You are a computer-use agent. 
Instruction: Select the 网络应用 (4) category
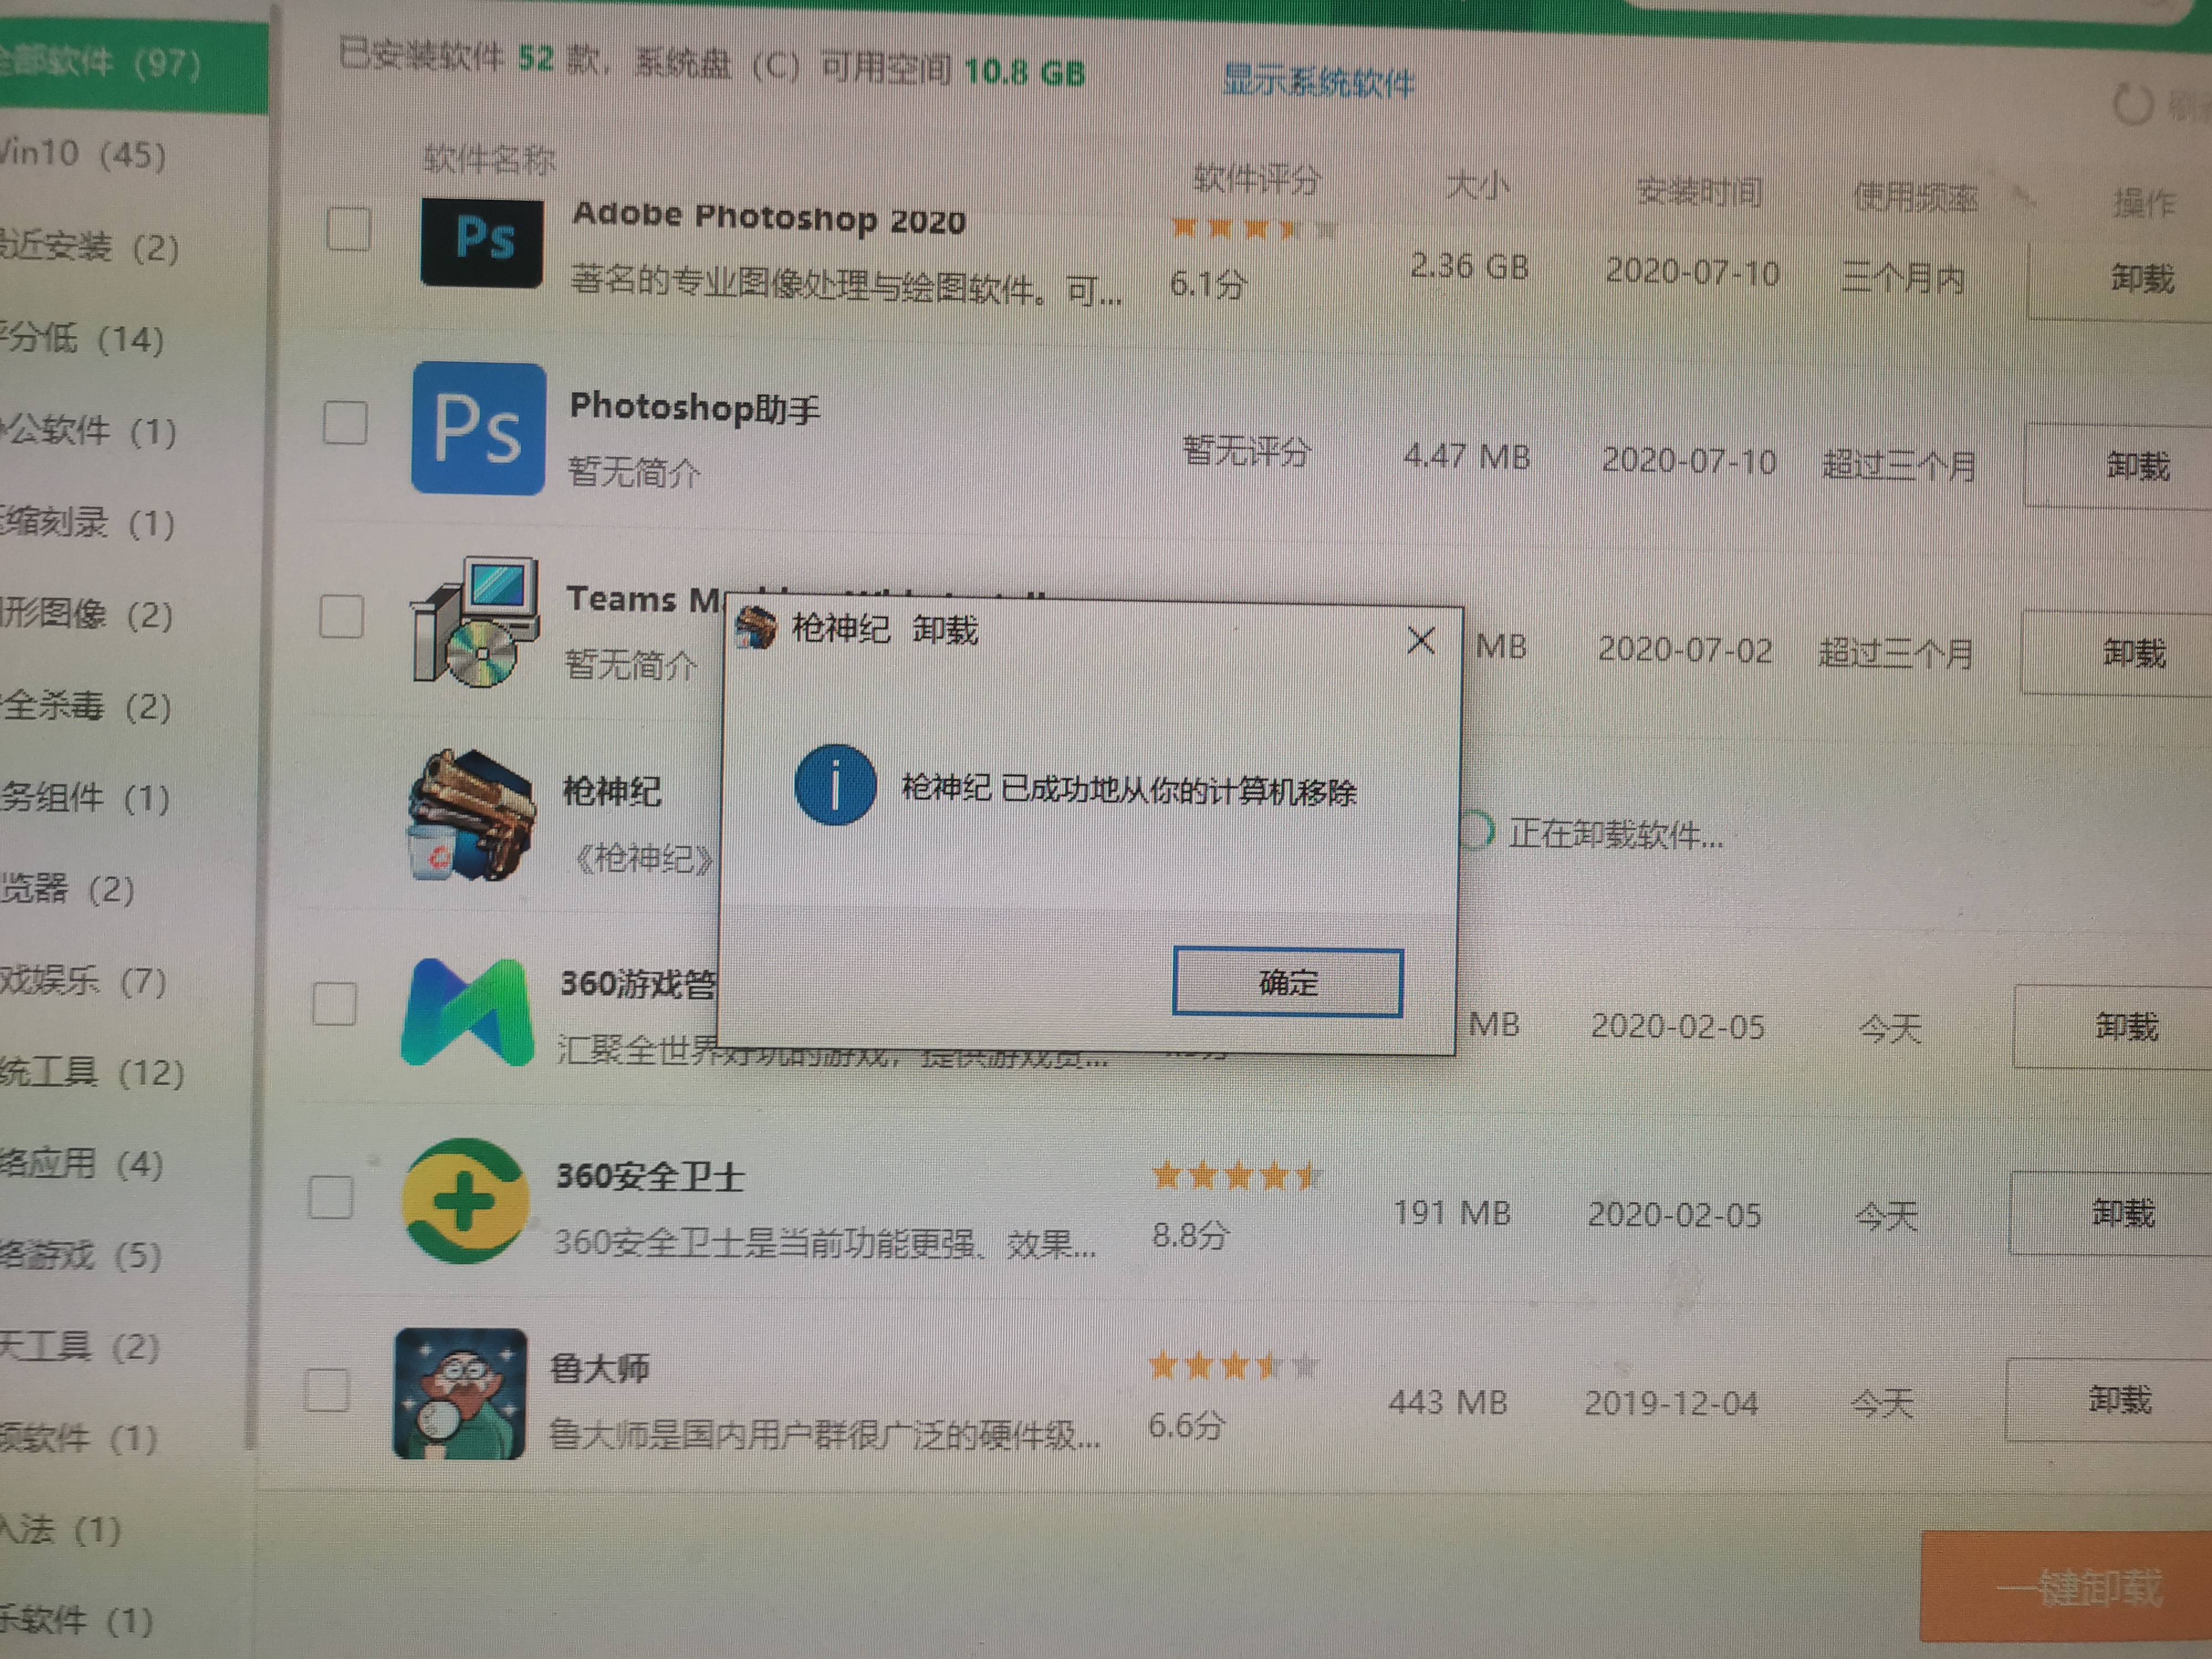coord(82,1163)
